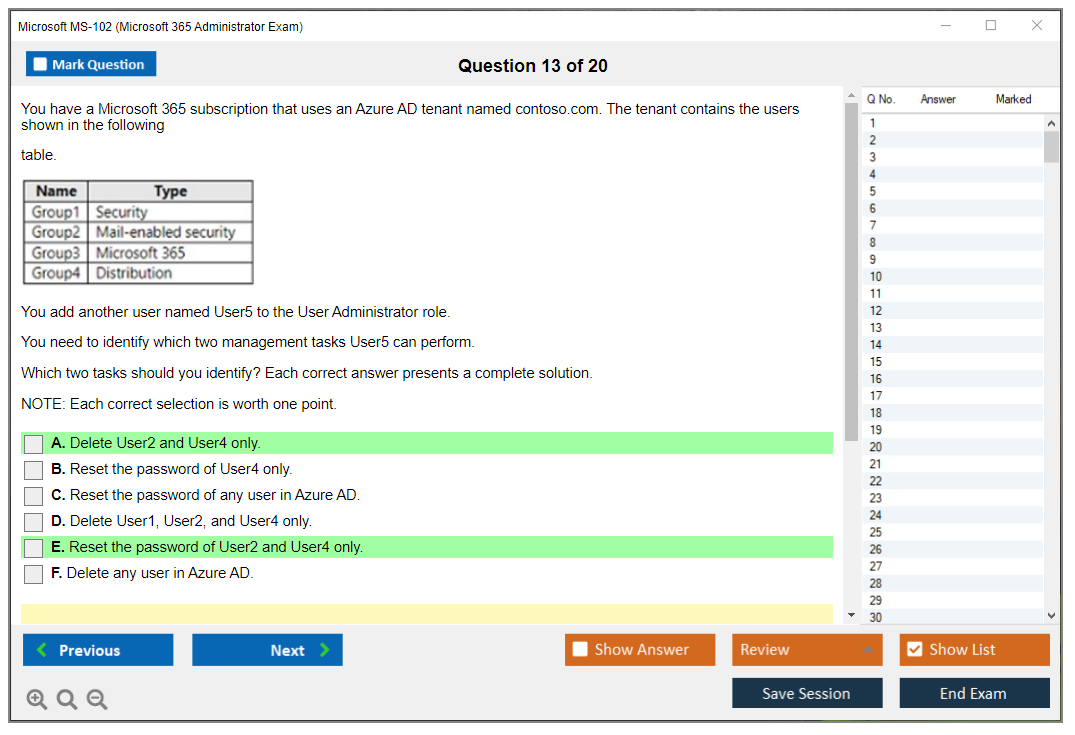
Task: Click question list scroll down arrow
Action: (1051, 616)
